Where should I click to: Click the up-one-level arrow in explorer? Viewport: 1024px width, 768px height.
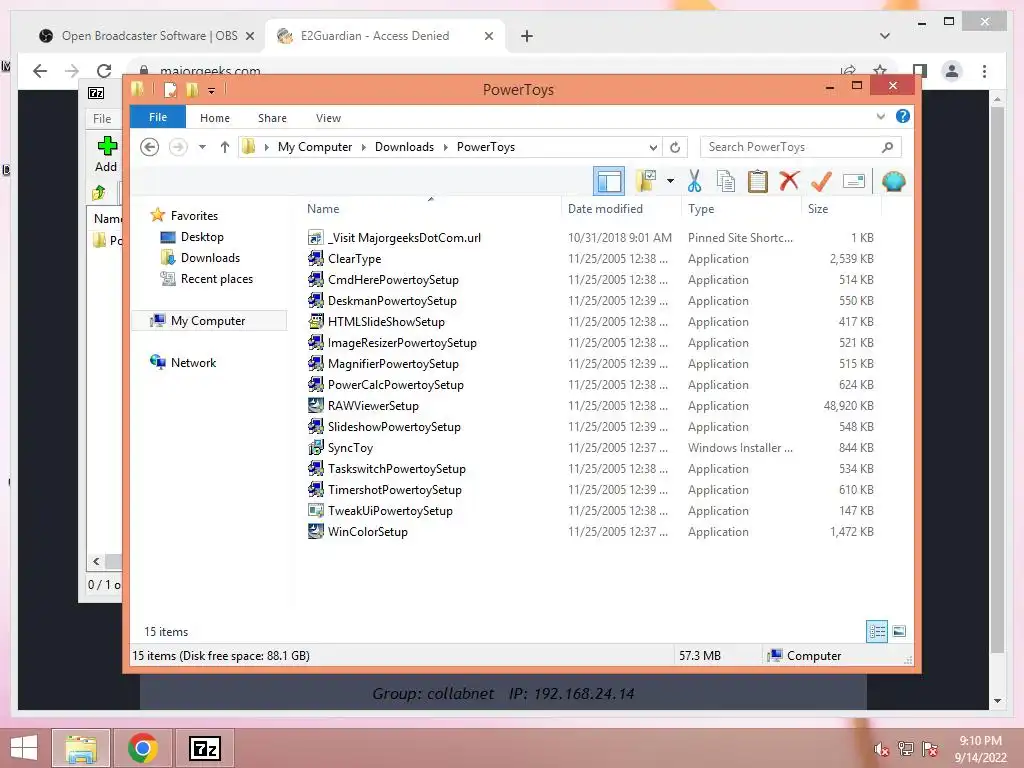(x=225, y=147)
